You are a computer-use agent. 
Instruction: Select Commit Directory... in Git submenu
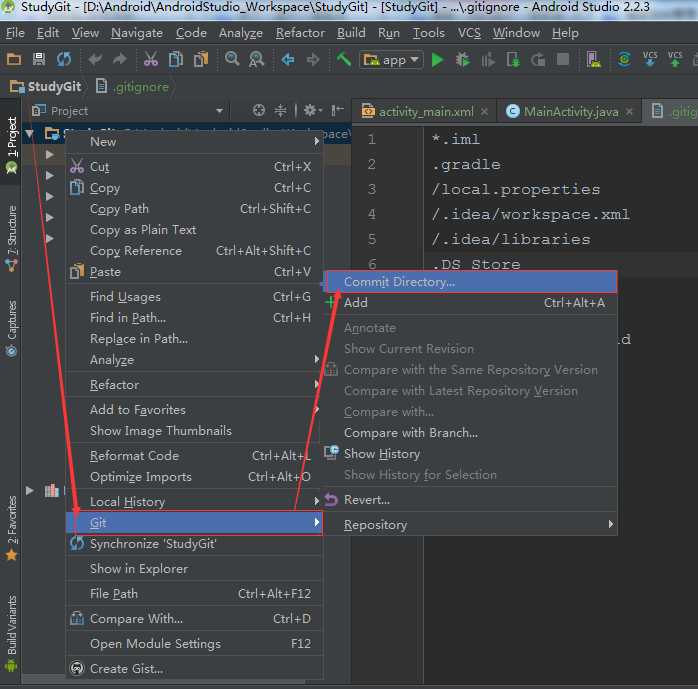470,282
